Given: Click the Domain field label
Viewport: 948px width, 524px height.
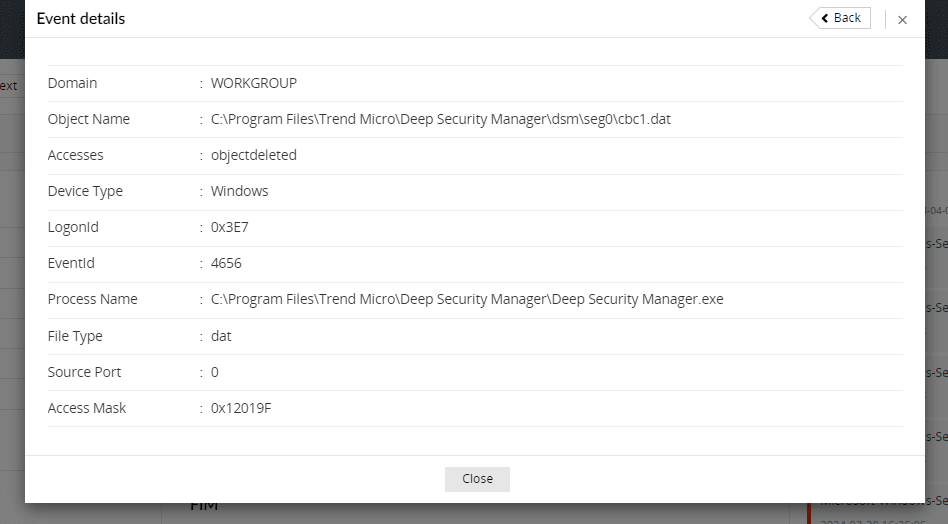Looking at the screenshot, I should click(73, 83).
